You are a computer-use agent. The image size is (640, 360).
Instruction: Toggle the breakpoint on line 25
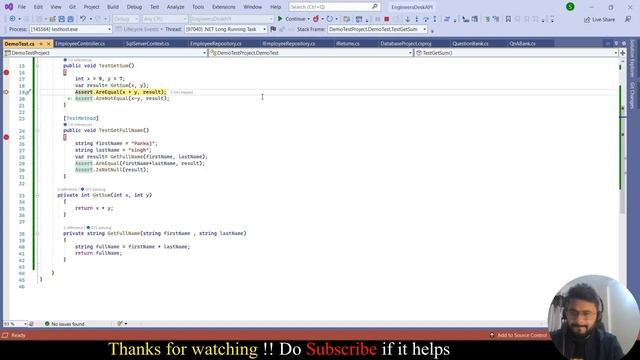click(x=6, y=137)
